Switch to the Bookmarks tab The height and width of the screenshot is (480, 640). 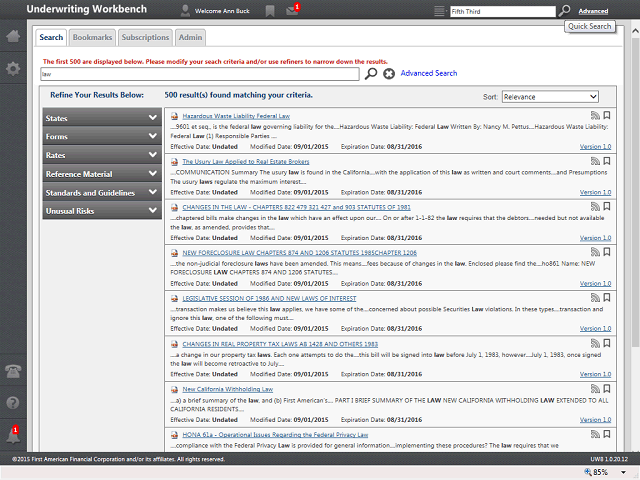92,37
